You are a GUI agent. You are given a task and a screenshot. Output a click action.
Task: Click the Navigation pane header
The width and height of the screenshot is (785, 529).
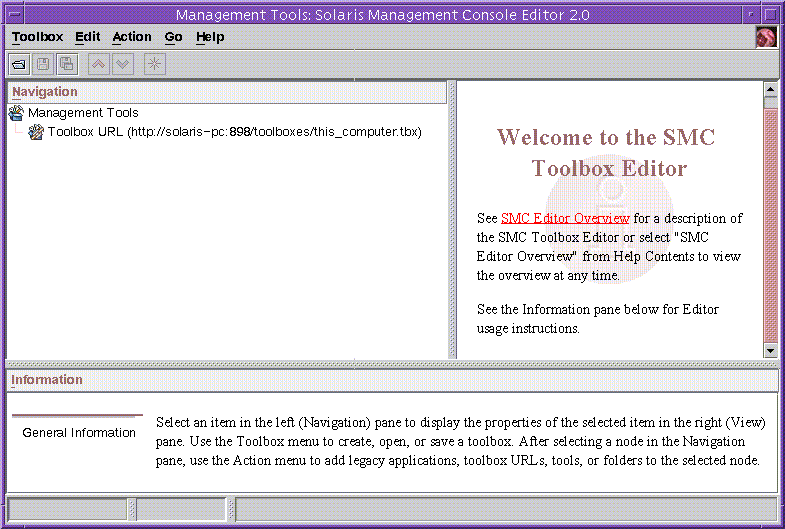227,92
